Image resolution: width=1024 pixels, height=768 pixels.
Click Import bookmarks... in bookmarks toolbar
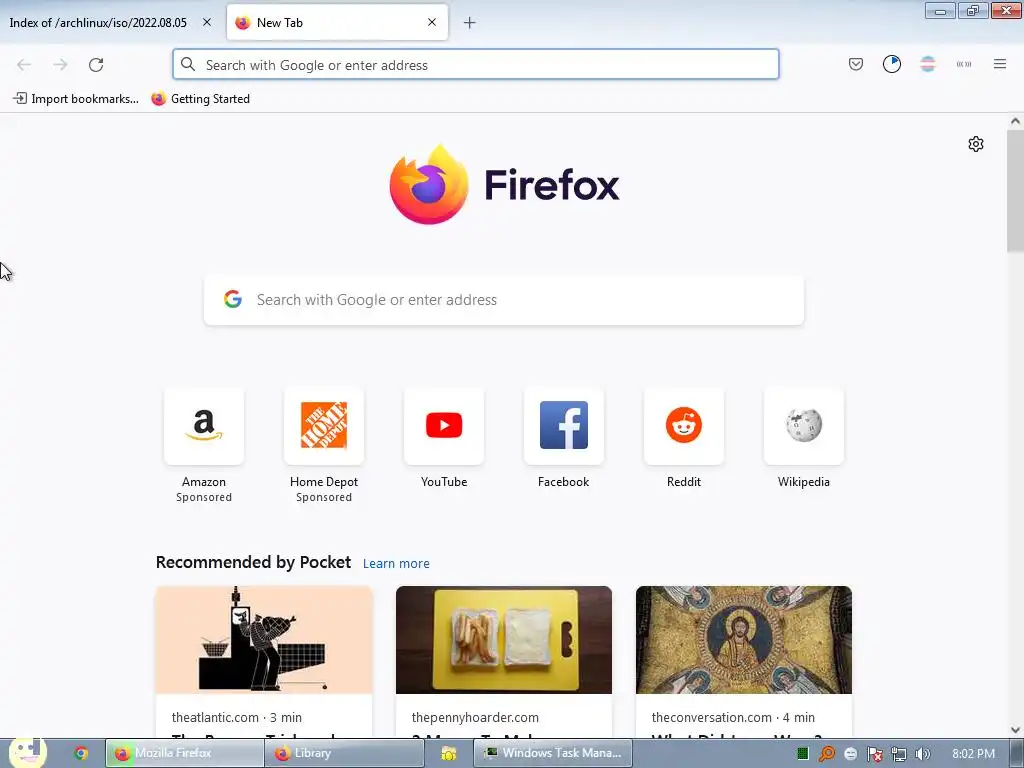[x=76, y=99]
